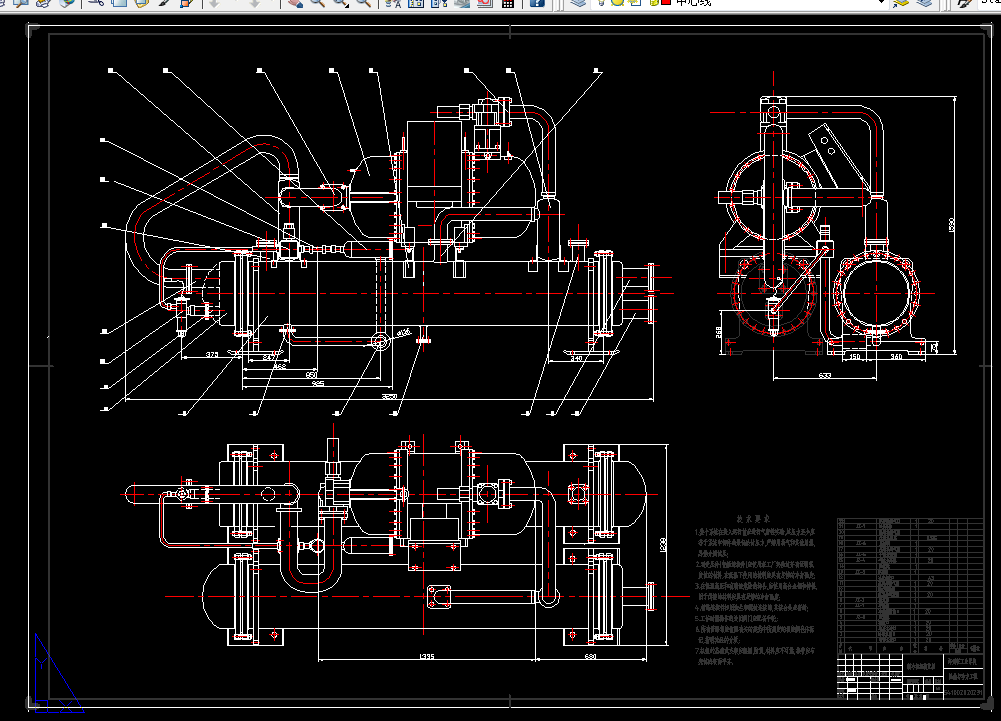Click the text style brush icon
This screenshot has height=721, width=1001.
point(964,3)
